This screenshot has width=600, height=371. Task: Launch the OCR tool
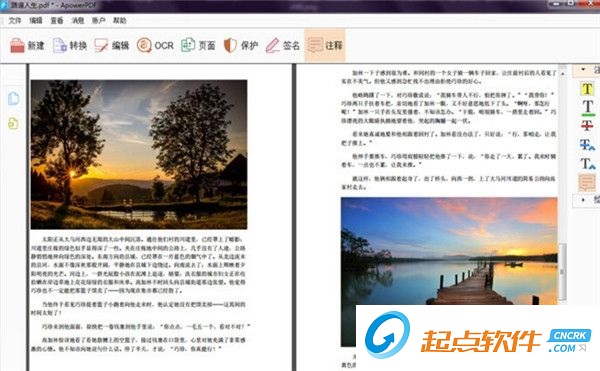155,46
